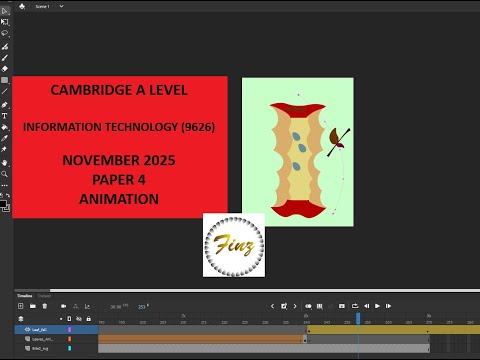This screenshot has width=480, height=360.
Task: Select the Eyedropper tool
Action: [5, 138]
